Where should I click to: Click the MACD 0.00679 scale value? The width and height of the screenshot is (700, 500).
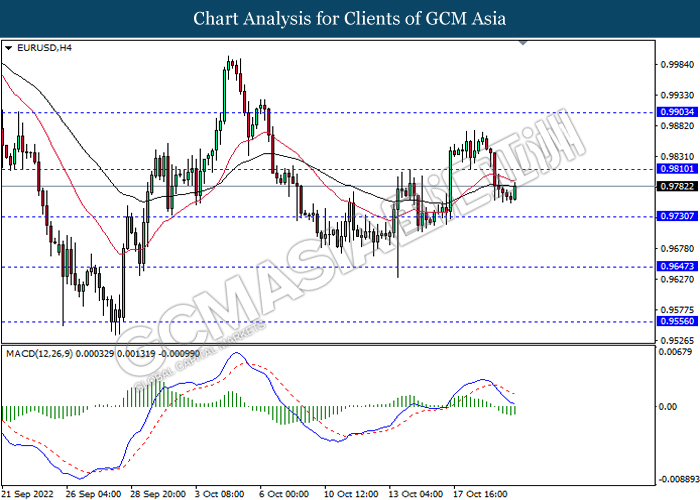675,352
